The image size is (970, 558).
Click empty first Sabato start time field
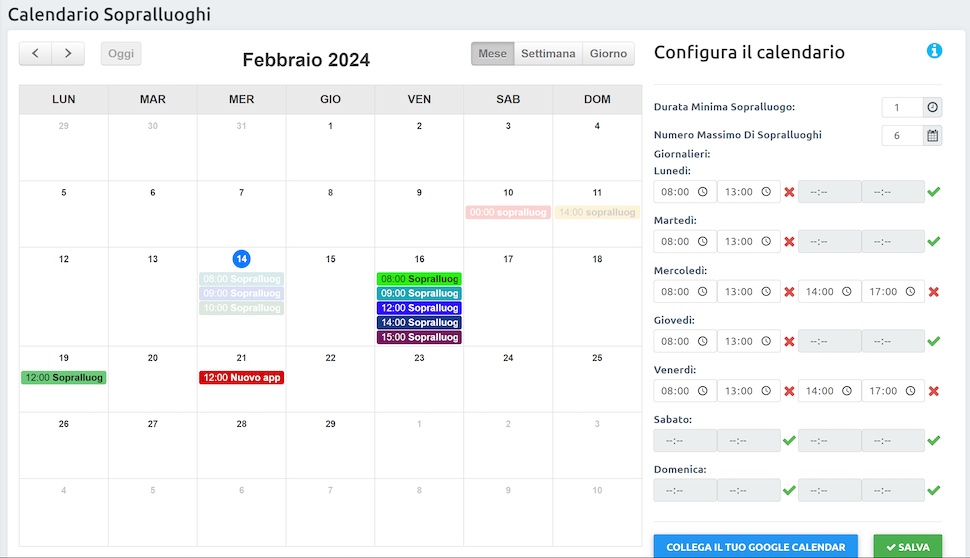point(685,440)
